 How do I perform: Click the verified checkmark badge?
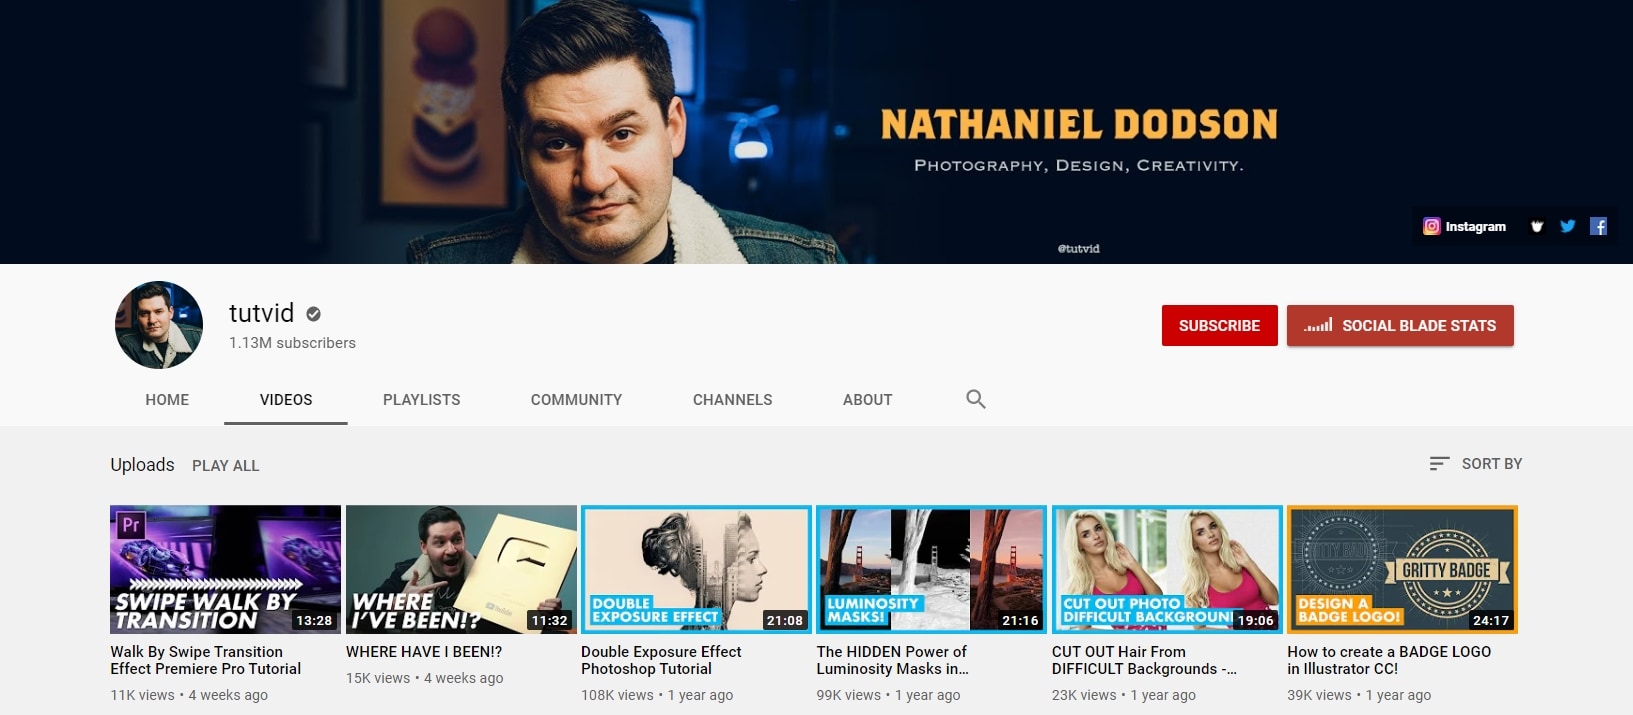(313, 314)
